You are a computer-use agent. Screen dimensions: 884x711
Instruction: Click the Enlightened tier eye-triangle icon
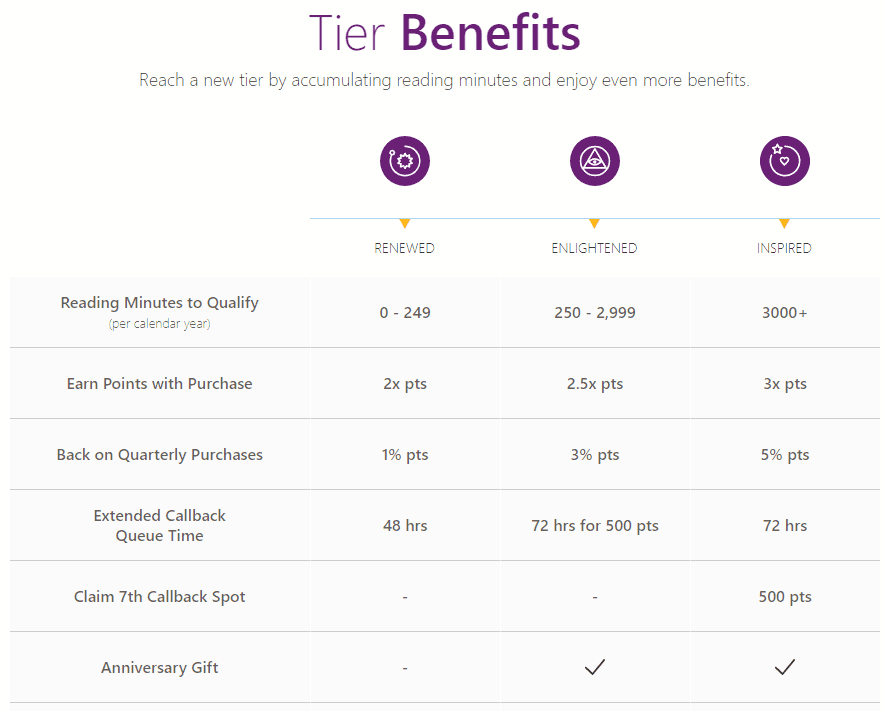[x=595, y=161]
